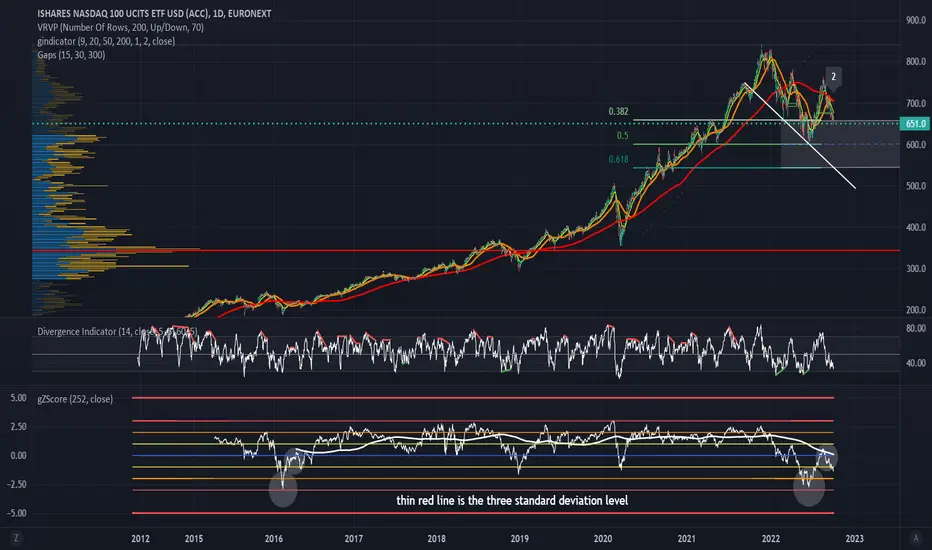Select the 0.5 Fibonacci level label
This screenshot has width=932, height=550.
[622, 136]
